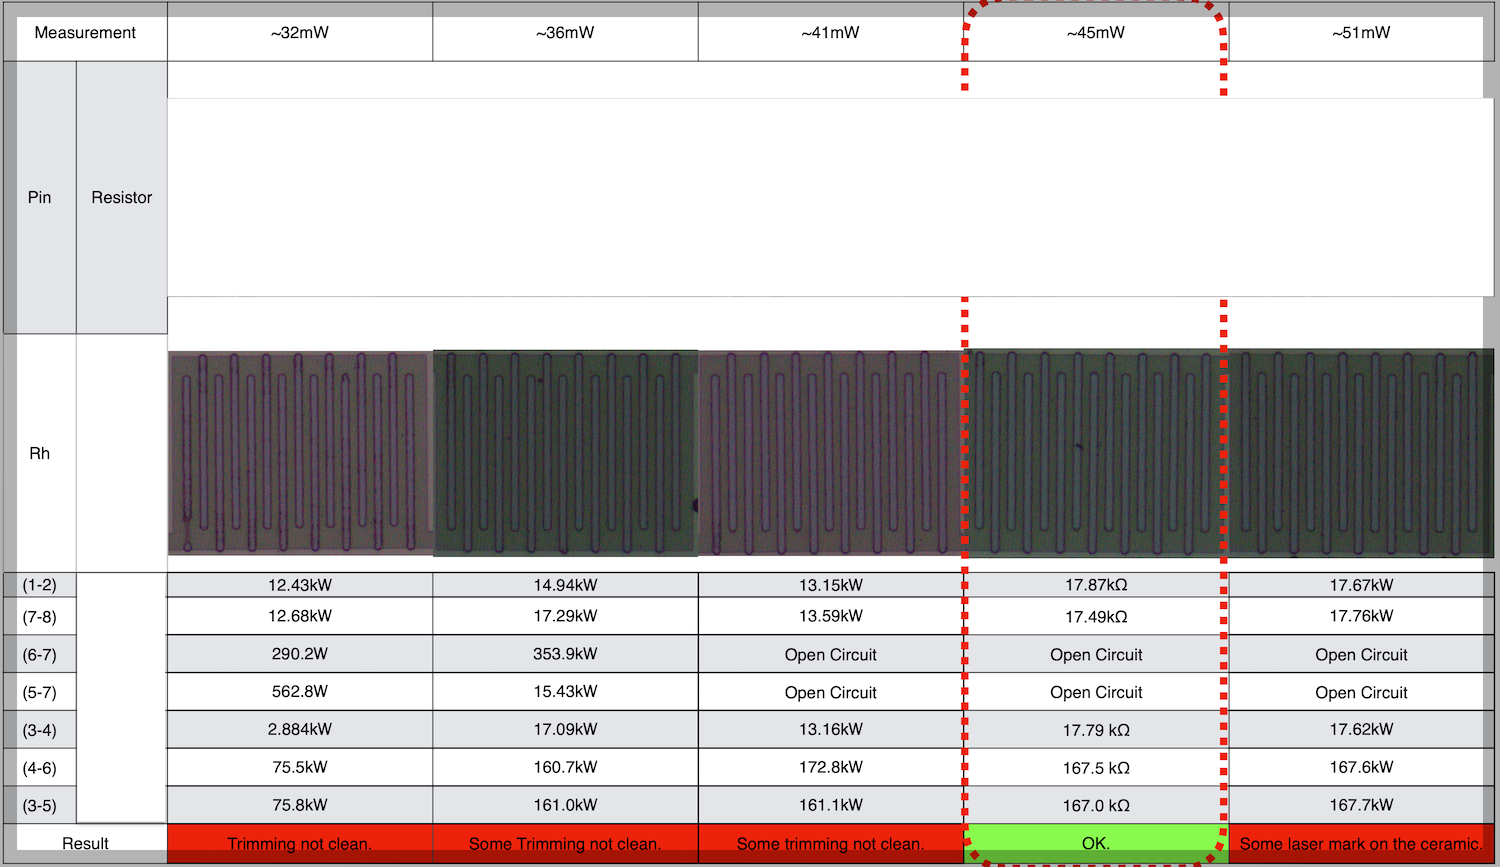Click the 290.2W measurement cell
This screenshot has width=1500, height=867.
point(300,654)
